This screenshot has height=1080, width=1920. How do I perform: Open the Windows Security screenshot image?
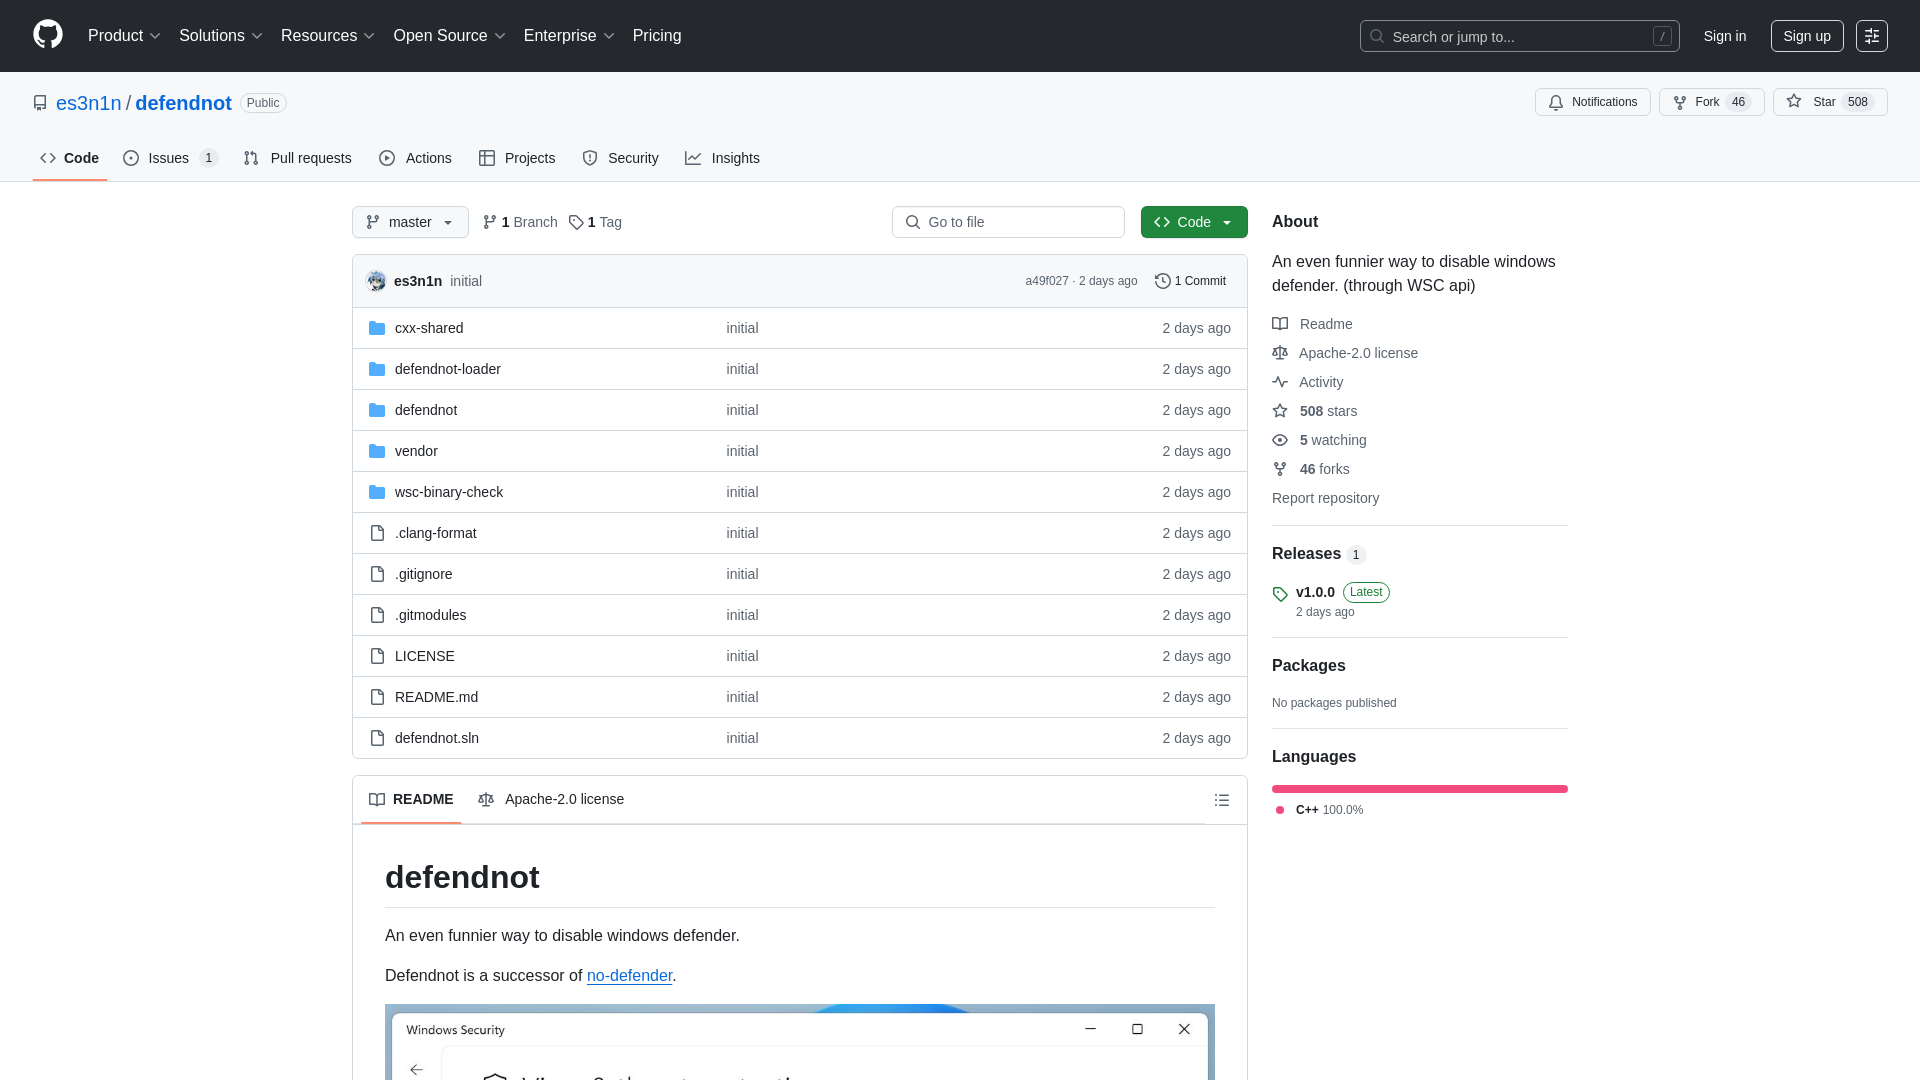(799, 1042)
